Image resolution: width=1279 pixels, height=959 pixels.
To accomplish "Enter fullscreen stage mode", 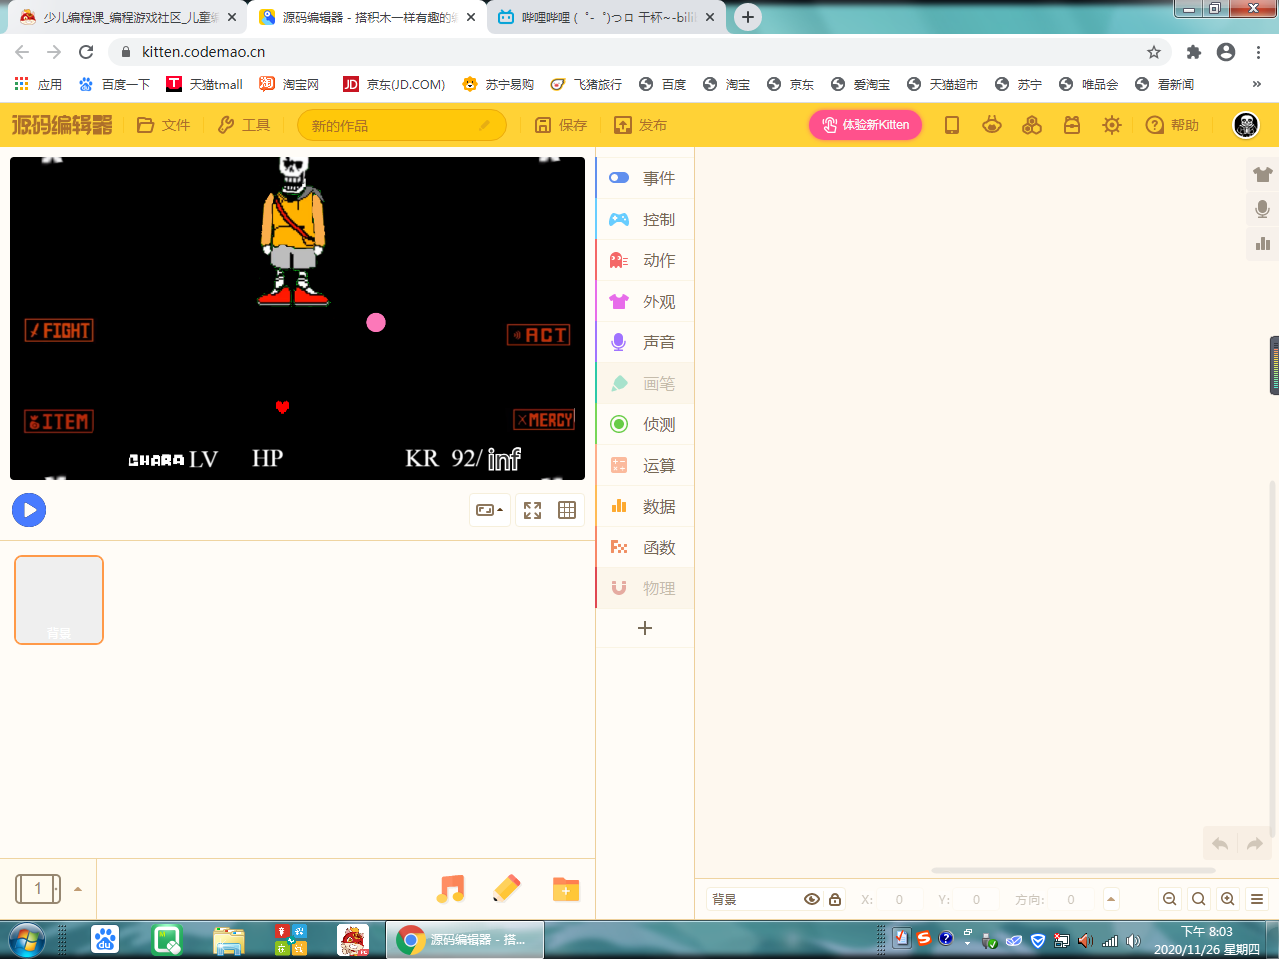I will coord(532,510).
